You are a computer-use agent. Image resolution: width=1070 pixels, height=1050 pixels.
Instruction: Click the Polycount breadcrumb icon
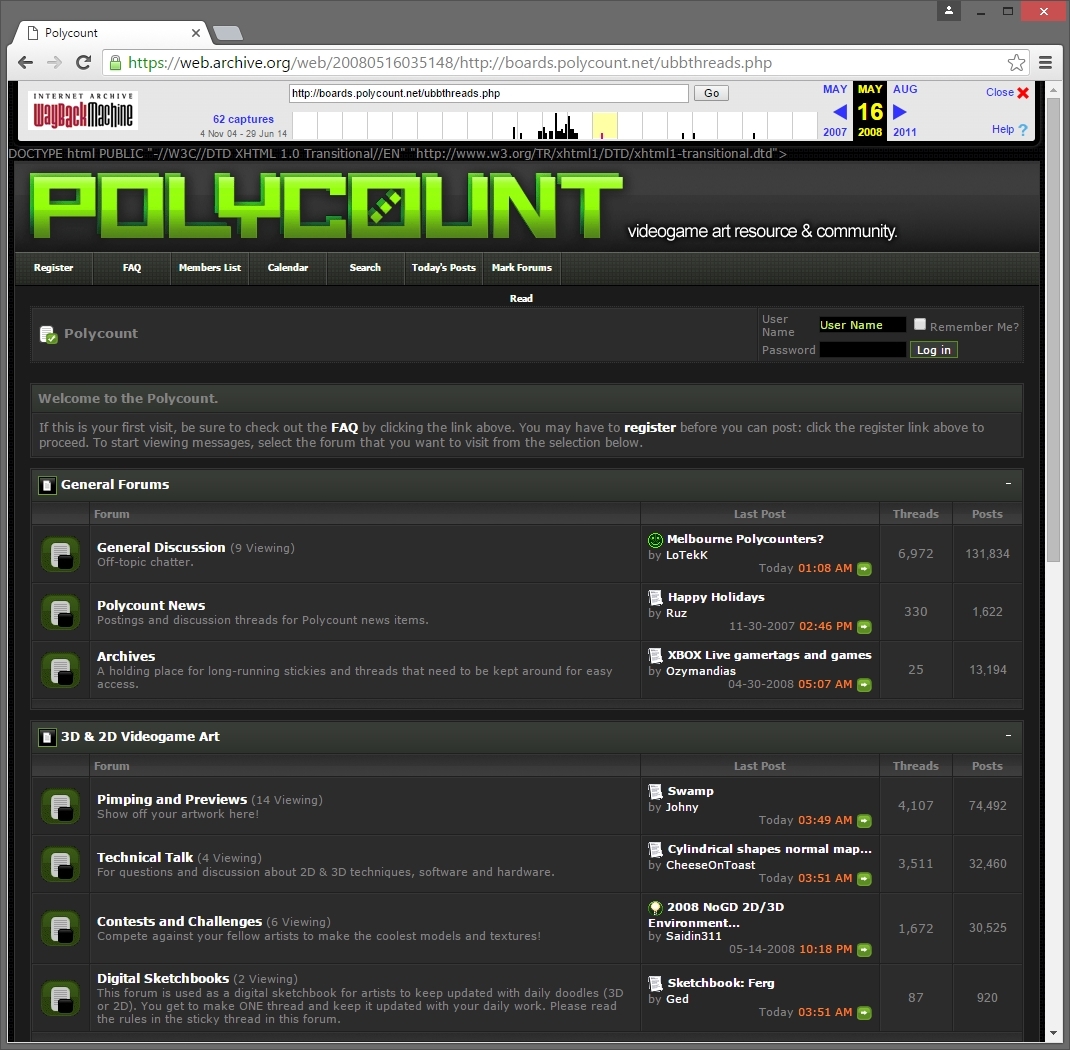(x=48, y=334)
